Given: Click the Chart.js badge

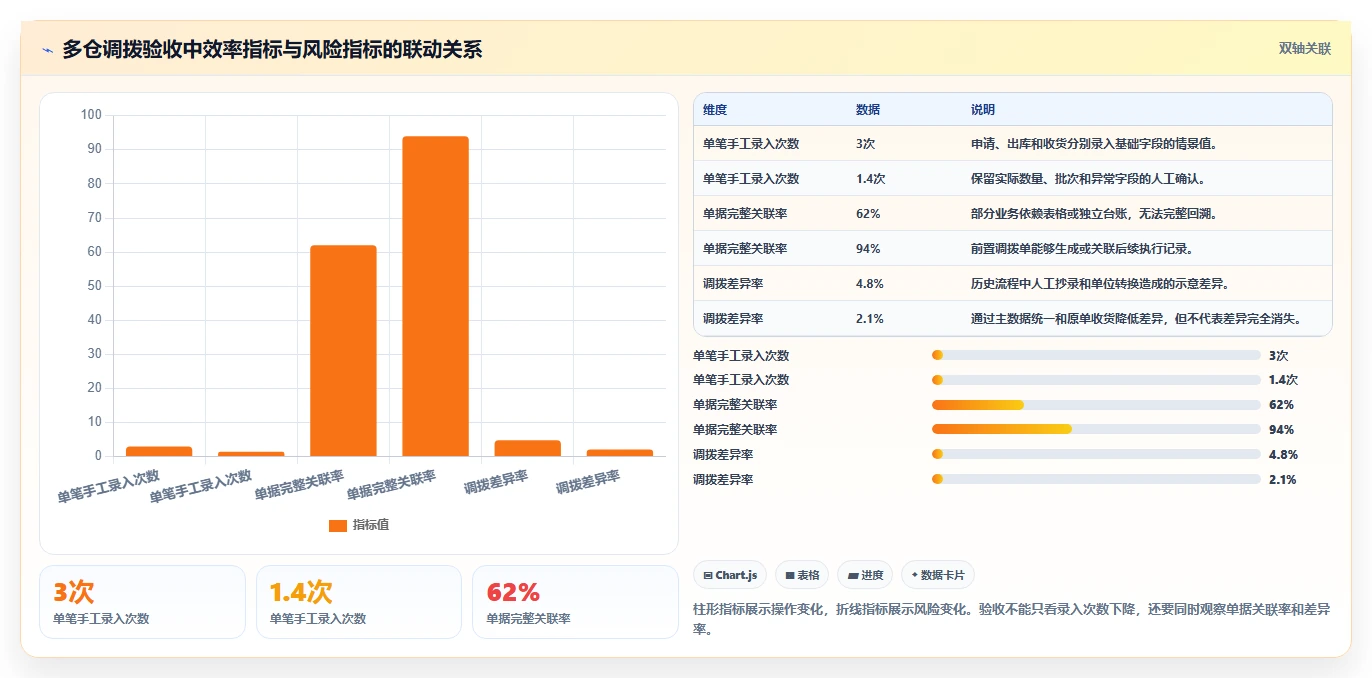Looking at the screenshot, I should [x=730, y=575].
